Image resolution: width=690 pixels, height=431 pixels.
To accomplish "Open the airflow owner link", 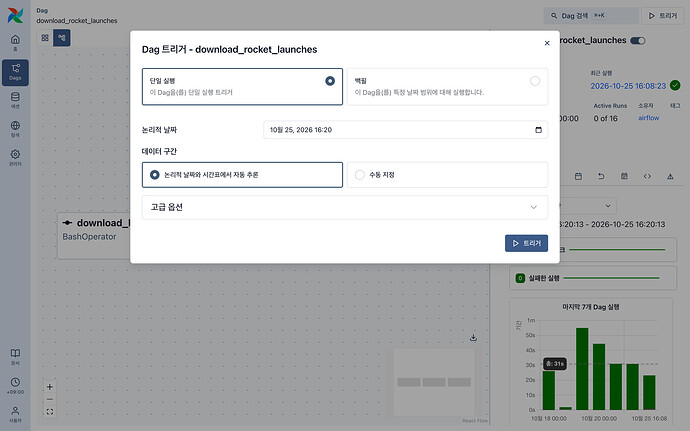I will click(649, 118).
